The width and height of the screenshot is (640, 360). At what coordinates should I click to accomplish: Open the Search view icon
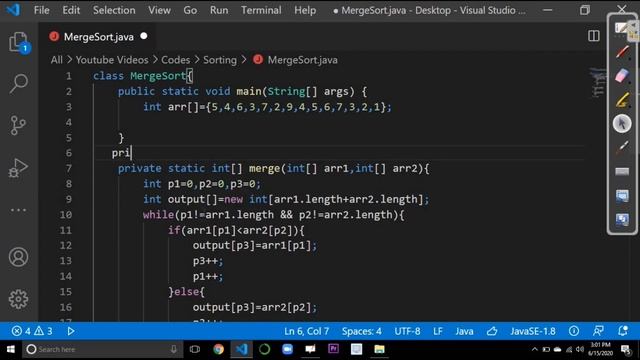[x=19, y=84]
